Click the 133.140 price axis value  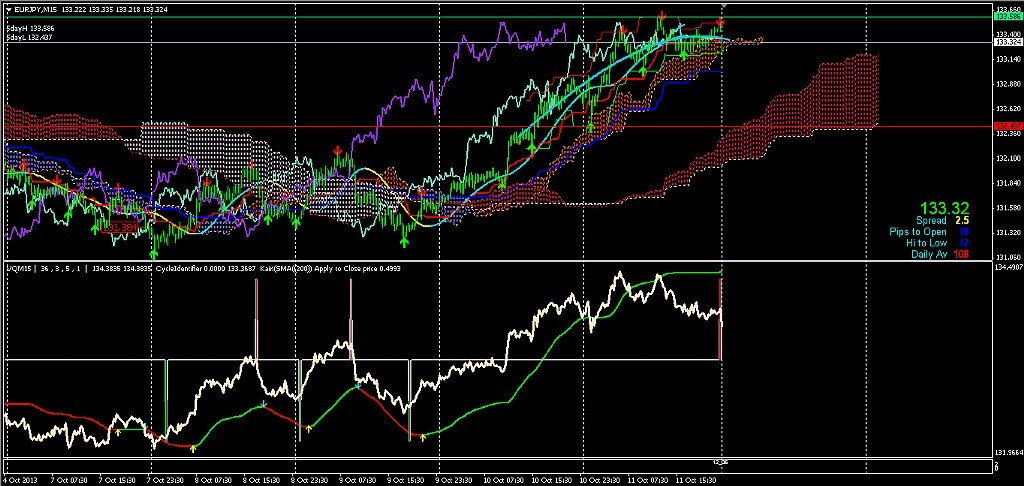tap(1008, 59)
